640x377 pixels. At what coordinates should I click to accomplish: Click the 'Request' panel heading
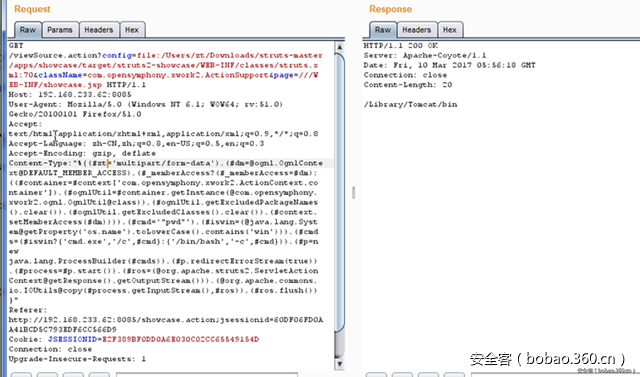[x=32, y=9]
